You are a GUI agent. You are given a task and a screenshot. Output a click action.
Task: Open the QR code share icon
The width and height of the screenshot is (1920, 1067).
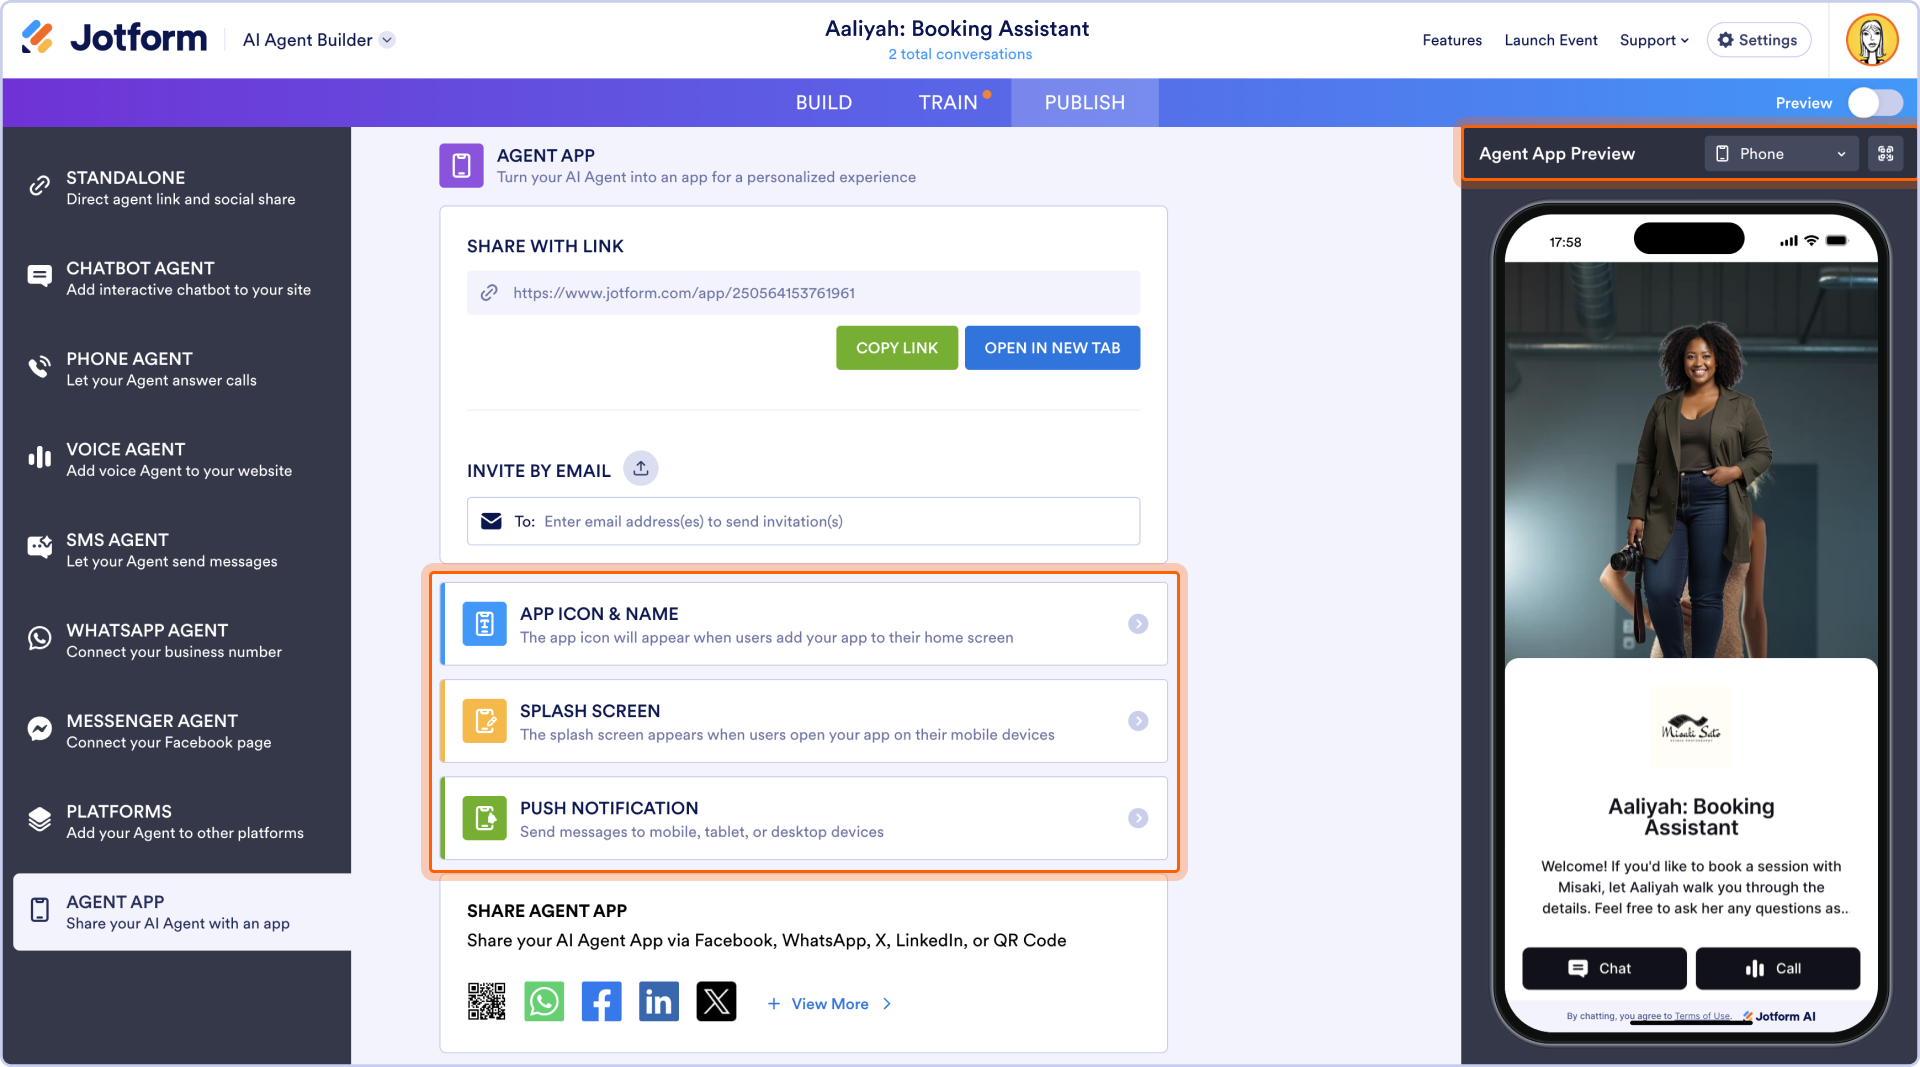tap(487, 1001)
